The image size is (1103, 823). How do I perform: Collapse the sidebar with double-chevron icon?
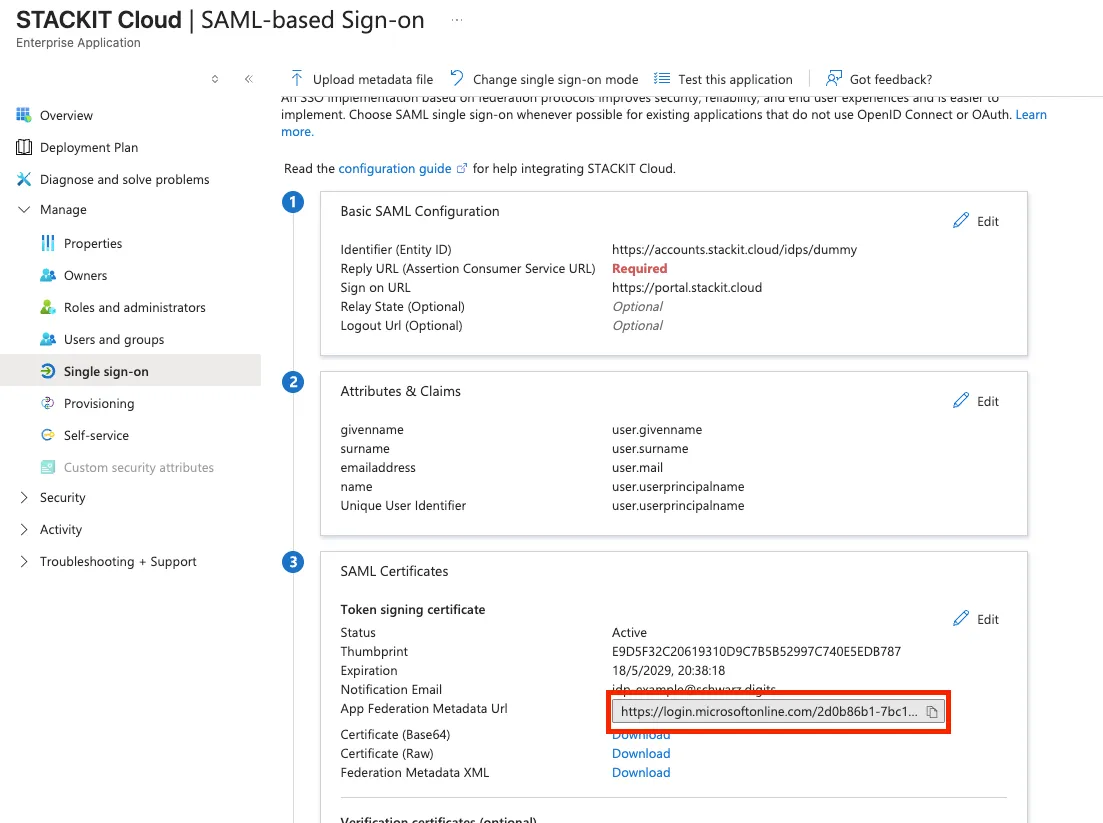(x=249, y=79)
